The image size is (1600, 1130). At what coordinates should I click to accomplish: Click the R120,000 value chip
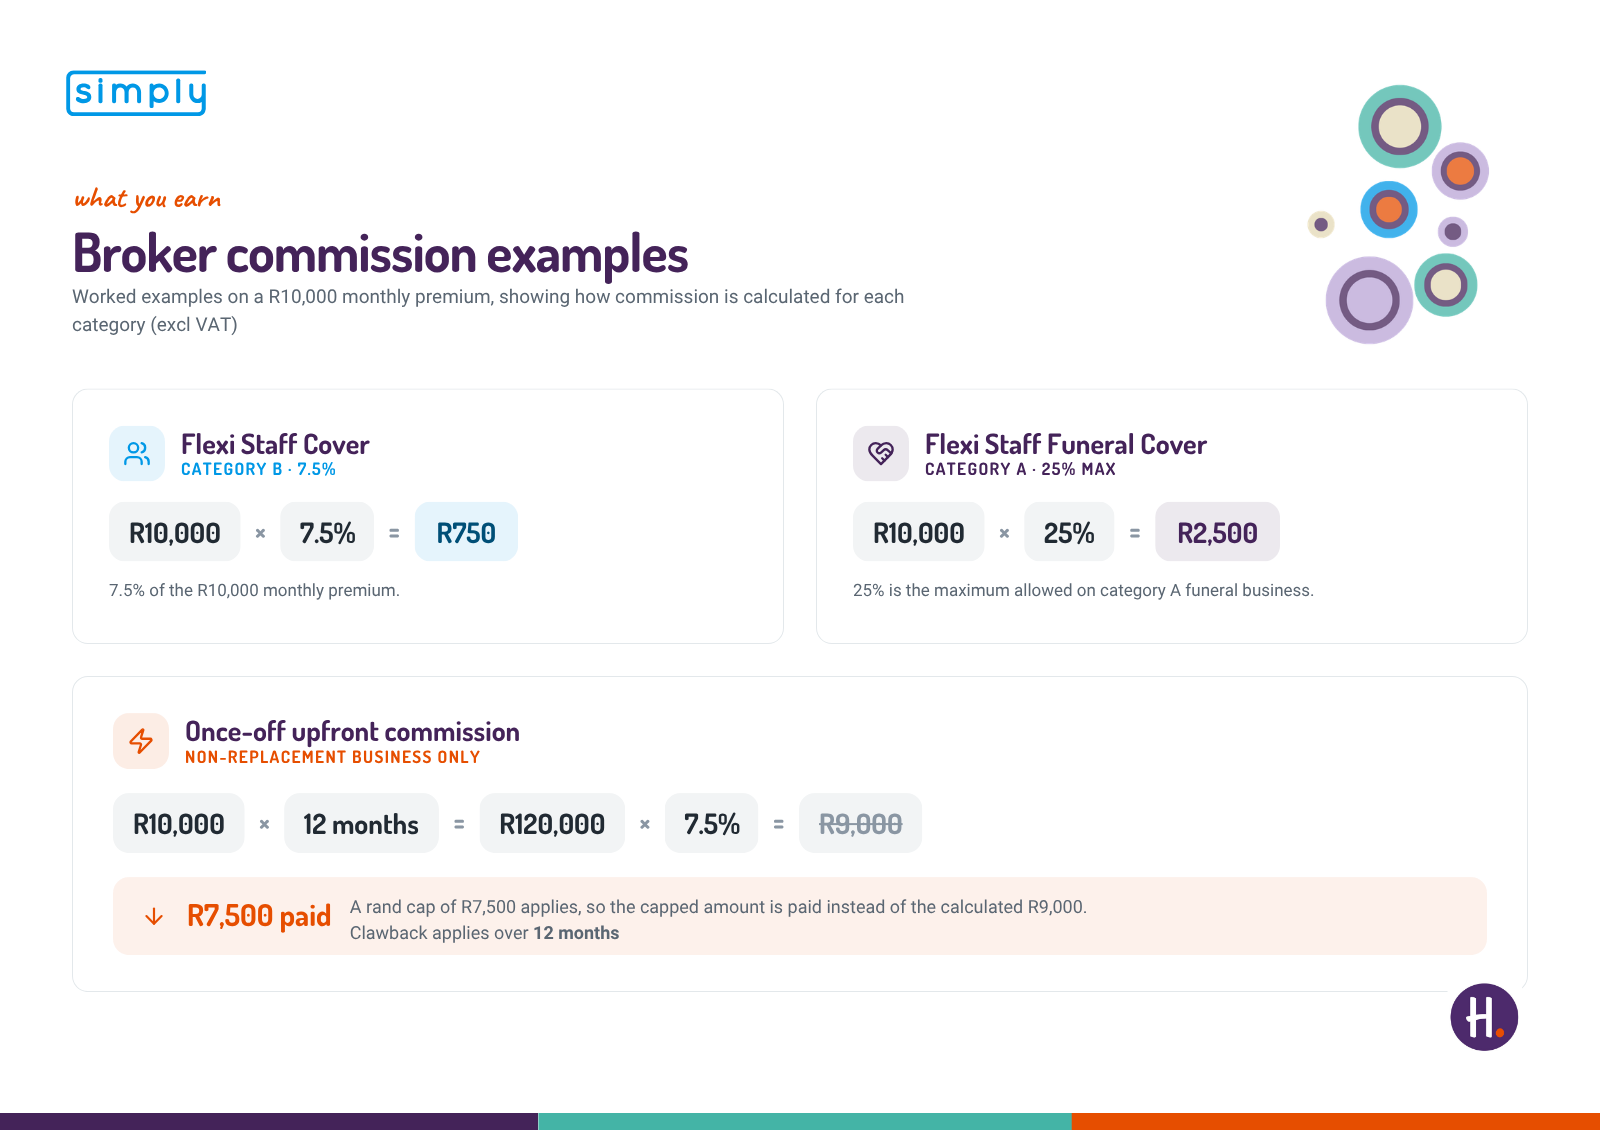552,823
